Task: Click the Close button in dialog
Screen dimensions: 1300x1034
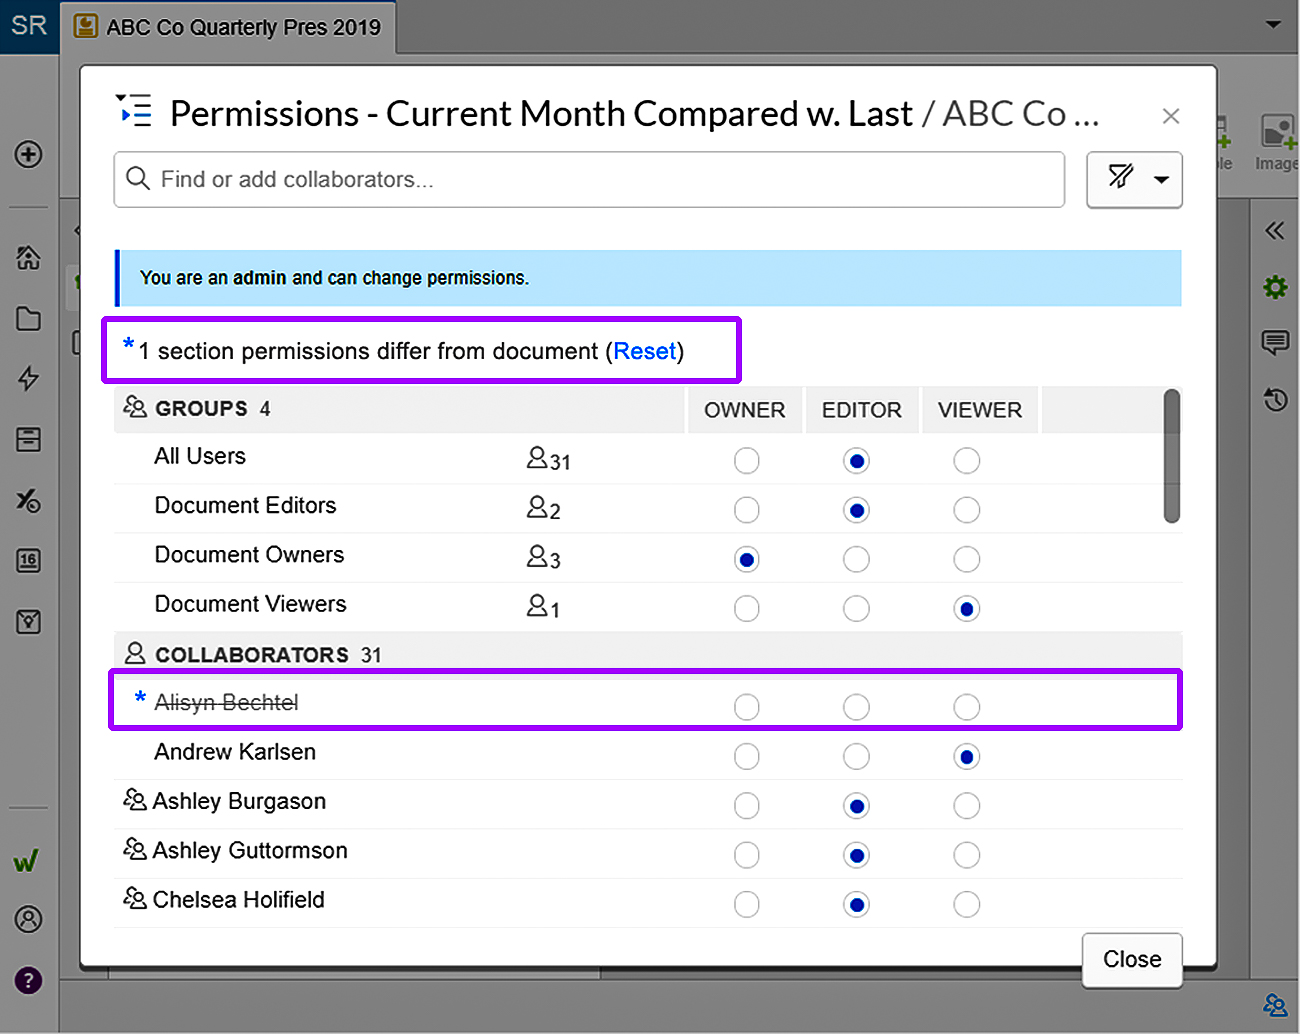Action: [x=1131, y=960]
